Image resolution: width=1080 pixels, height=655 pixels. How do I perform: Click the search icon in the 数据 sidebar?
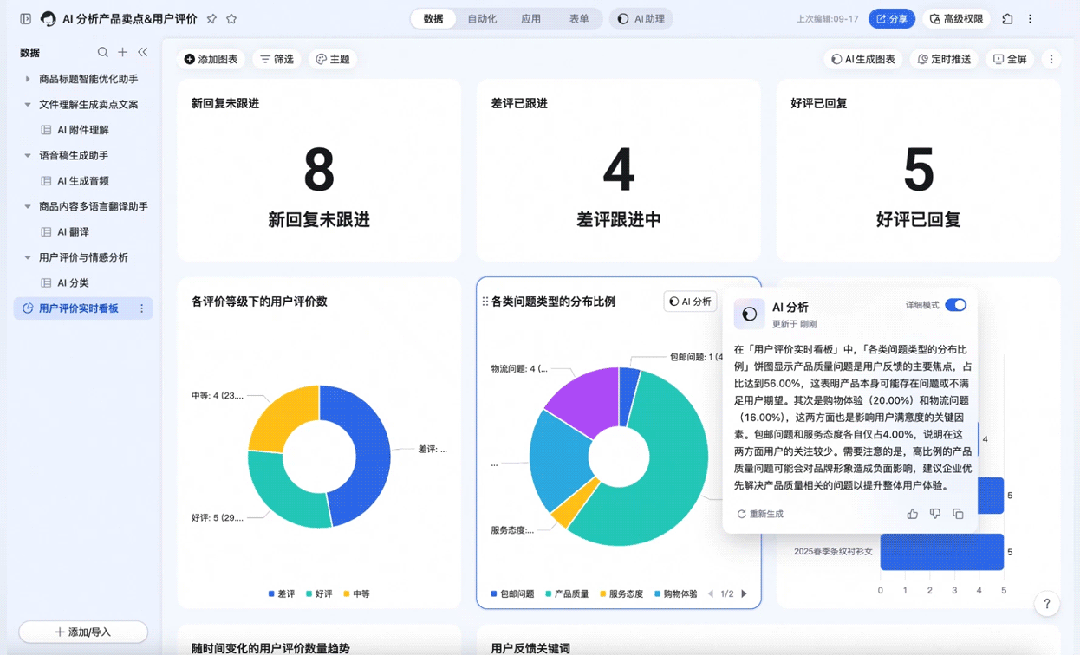pos(103,52)
